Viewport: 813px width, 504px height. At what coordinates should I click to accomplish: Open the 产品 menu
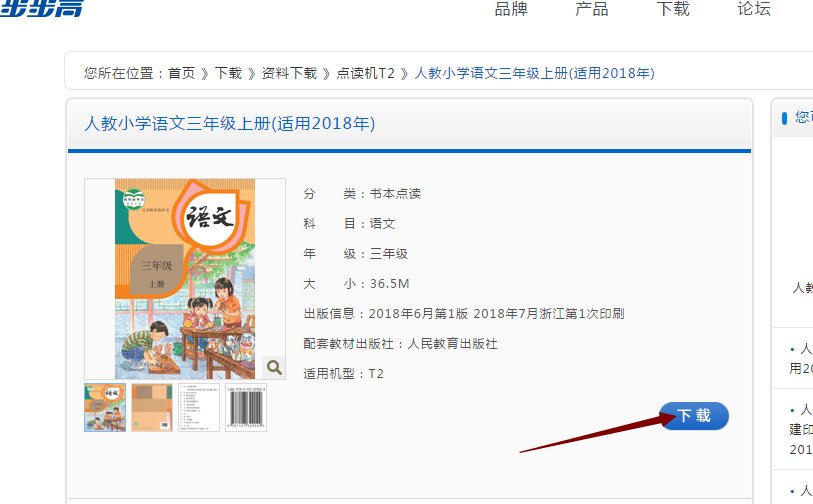[592, 9]
